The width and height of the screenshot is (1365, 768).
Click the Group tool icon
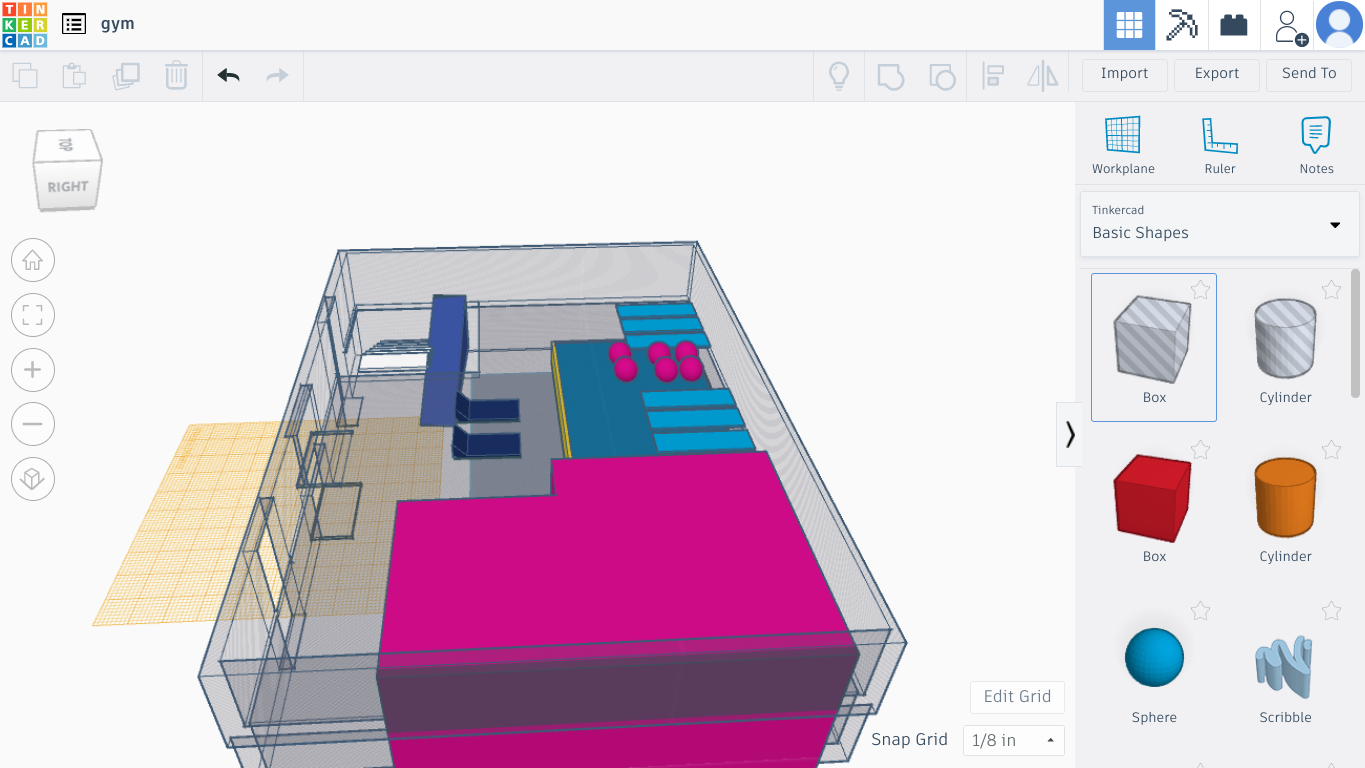890,75
